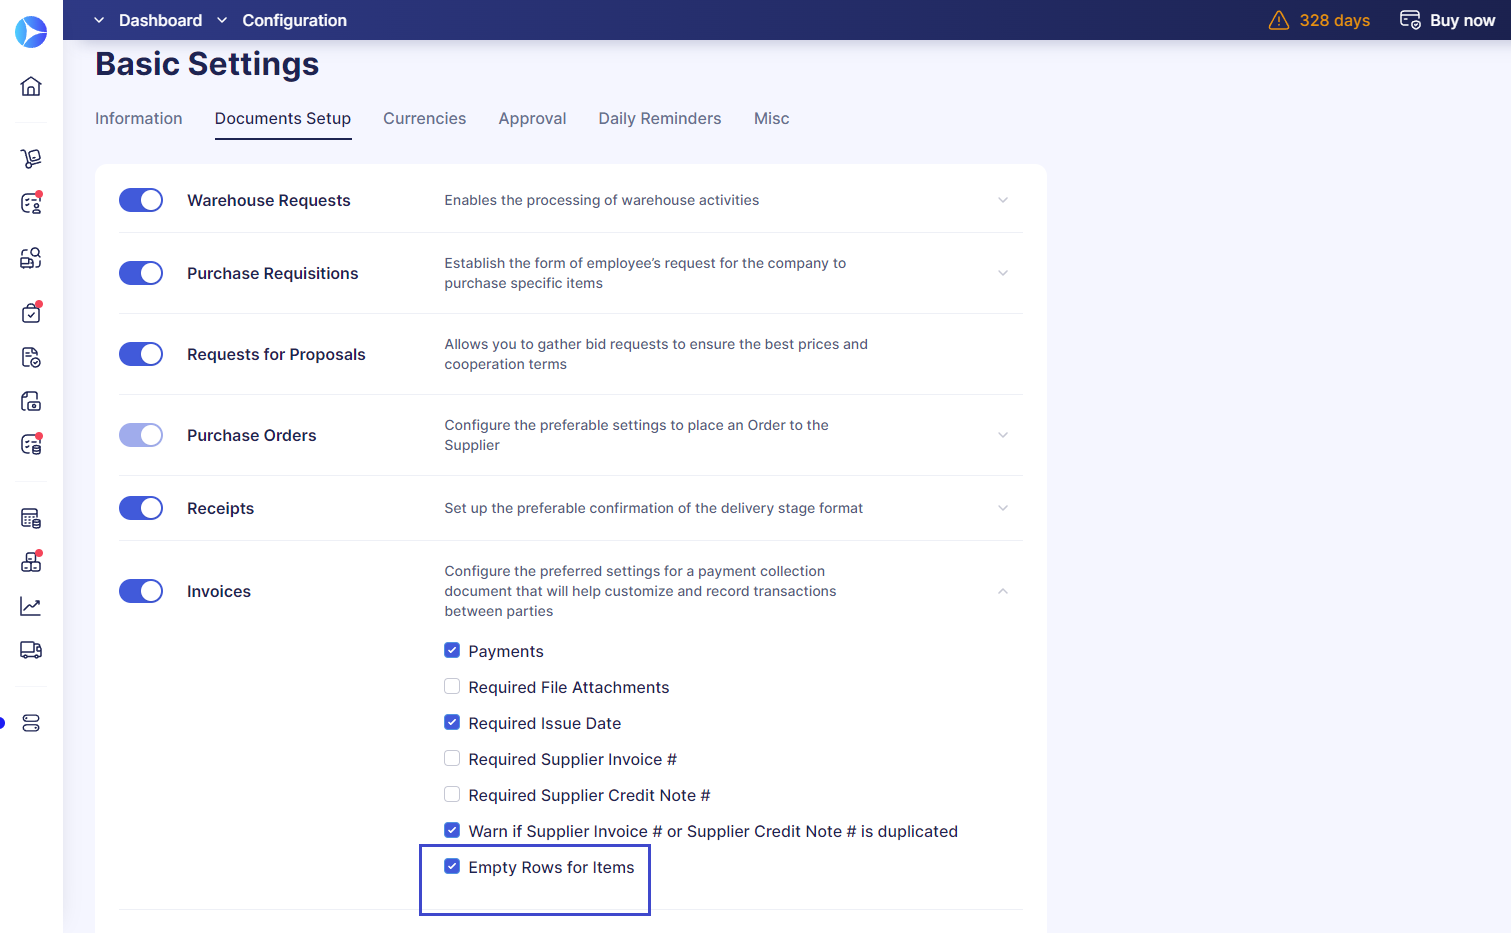Turn off the Purchase Requisitions switch
The height and width of the screenshot is (933, 1511).
(141, 273)
